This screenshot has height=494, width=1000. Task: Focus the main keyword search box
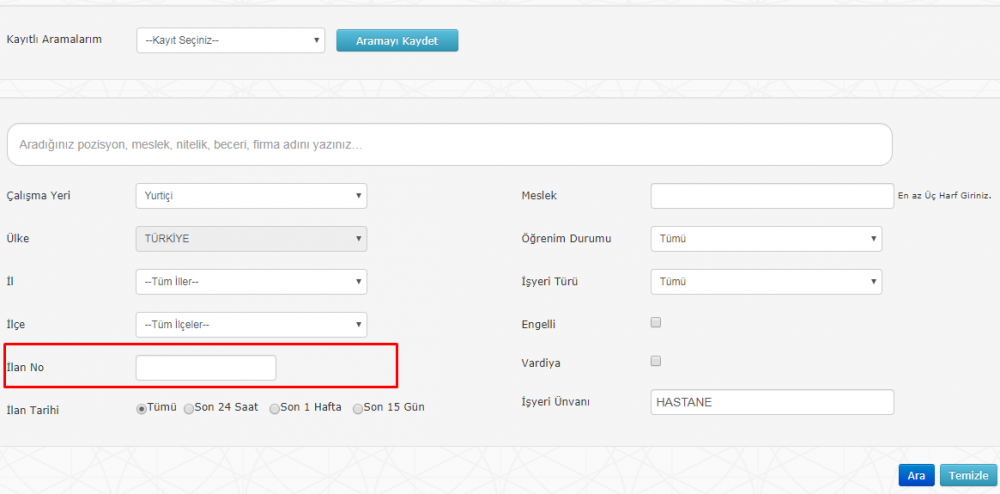(449, 145)
